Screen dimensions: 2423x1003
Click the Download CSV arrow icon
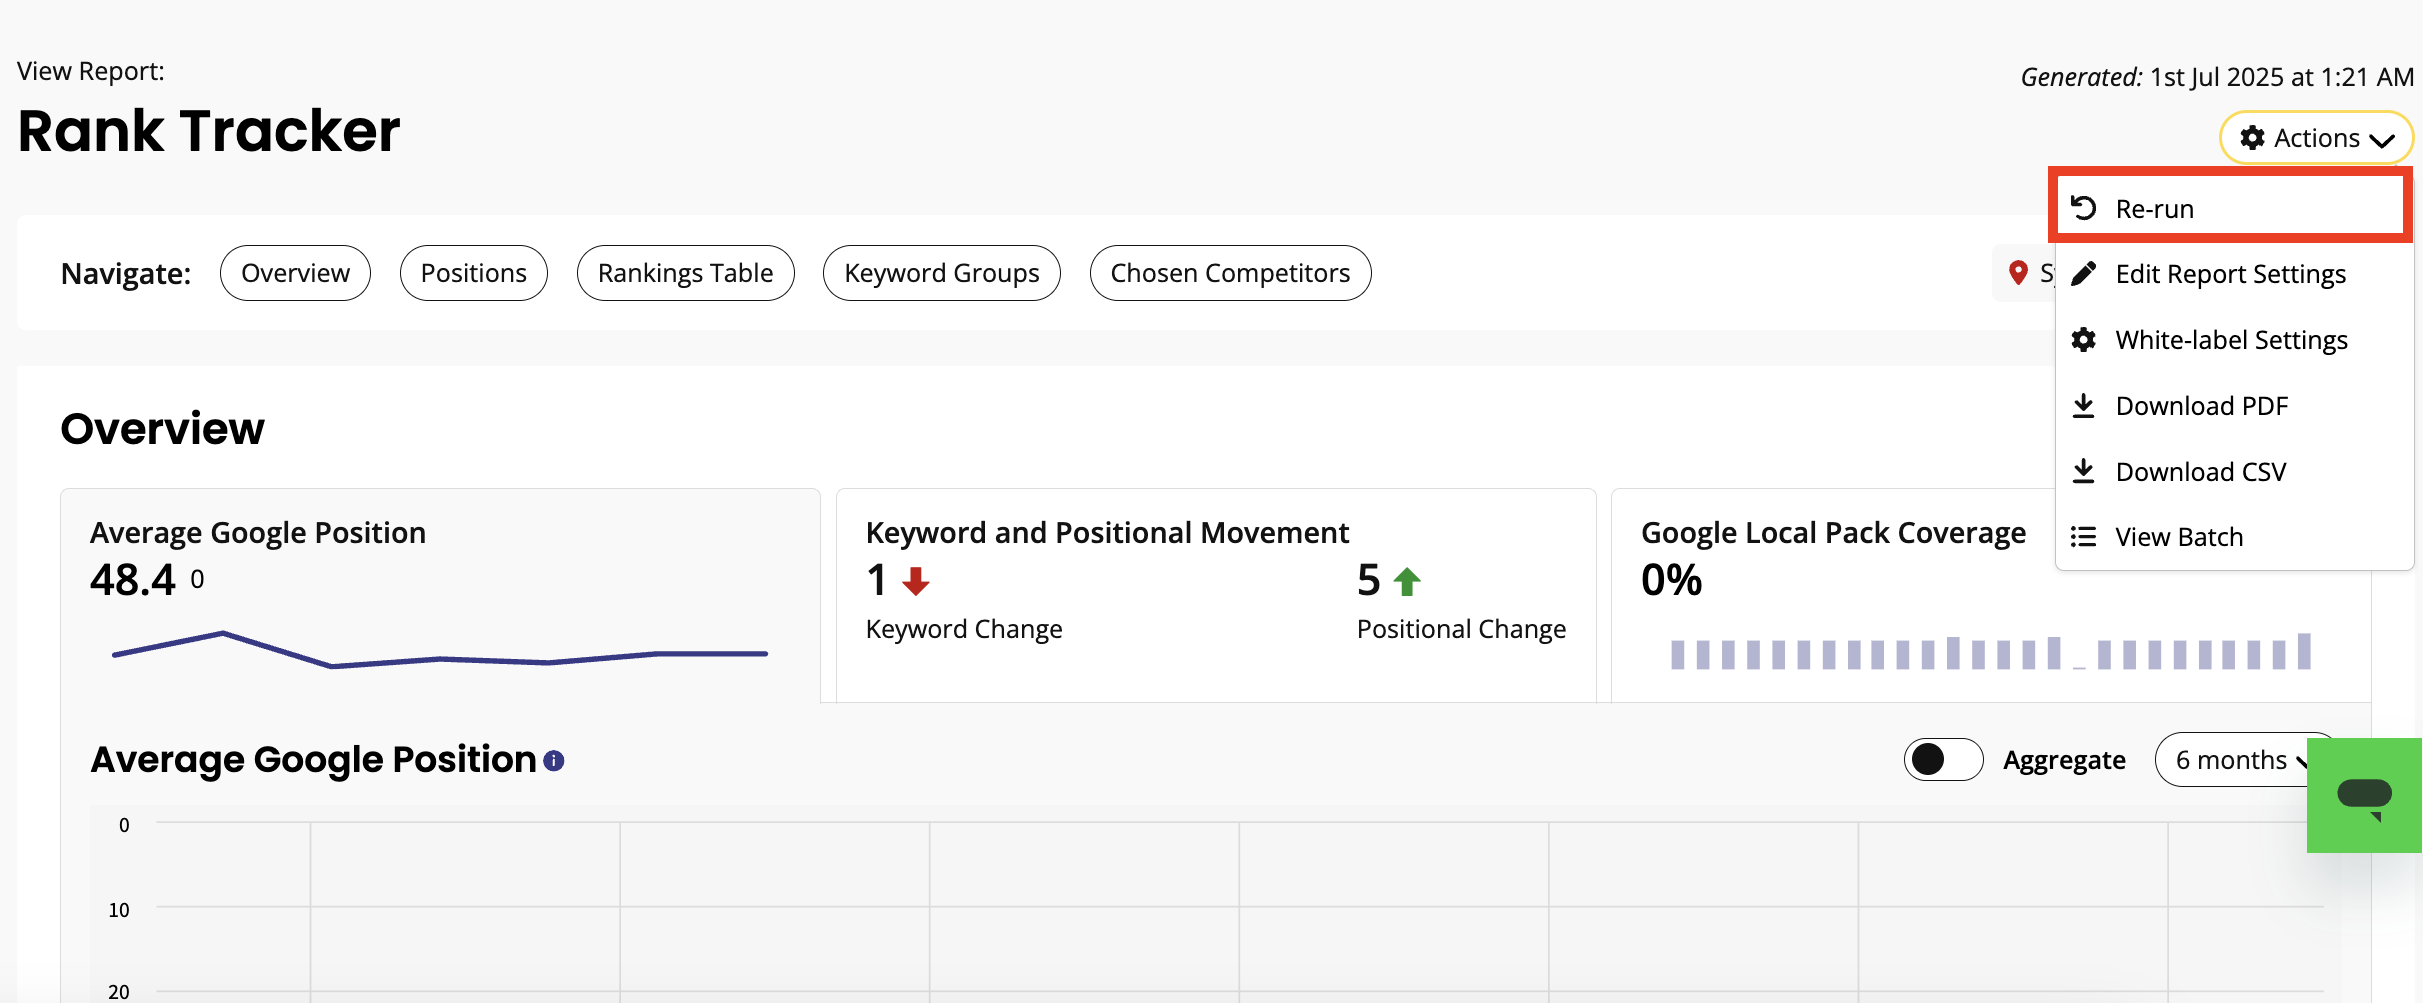click(x=2083, y=471)
